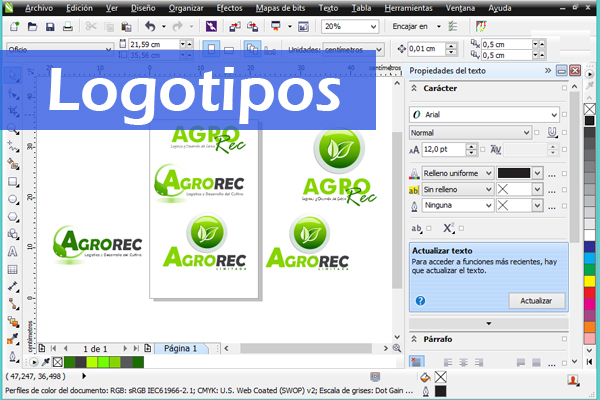Click more options next to Sin relleno

[x=551, y=191]
